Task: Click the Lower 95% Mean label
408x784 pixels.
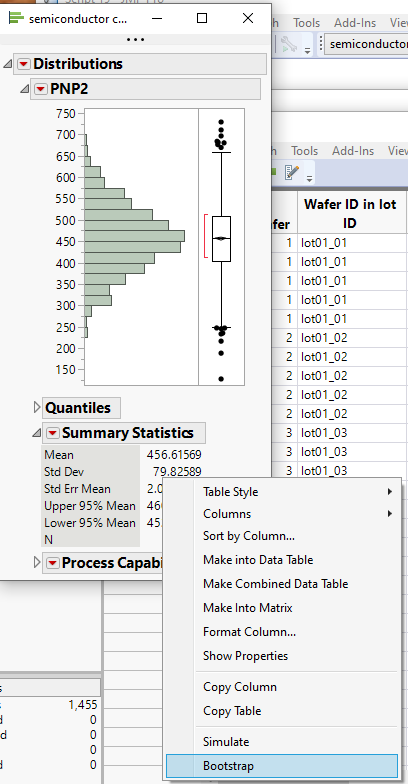Action: 90,523
